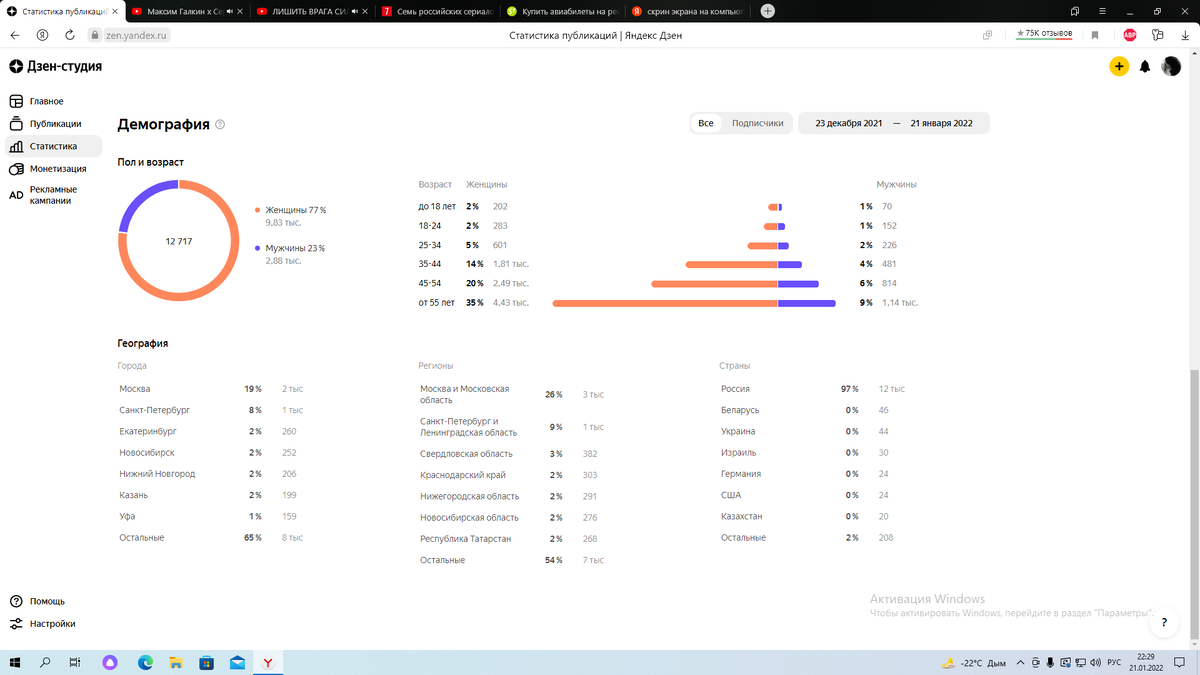Open the notifications bell
Screen dimensions: 1200x675
click(x=1145, y=66)
